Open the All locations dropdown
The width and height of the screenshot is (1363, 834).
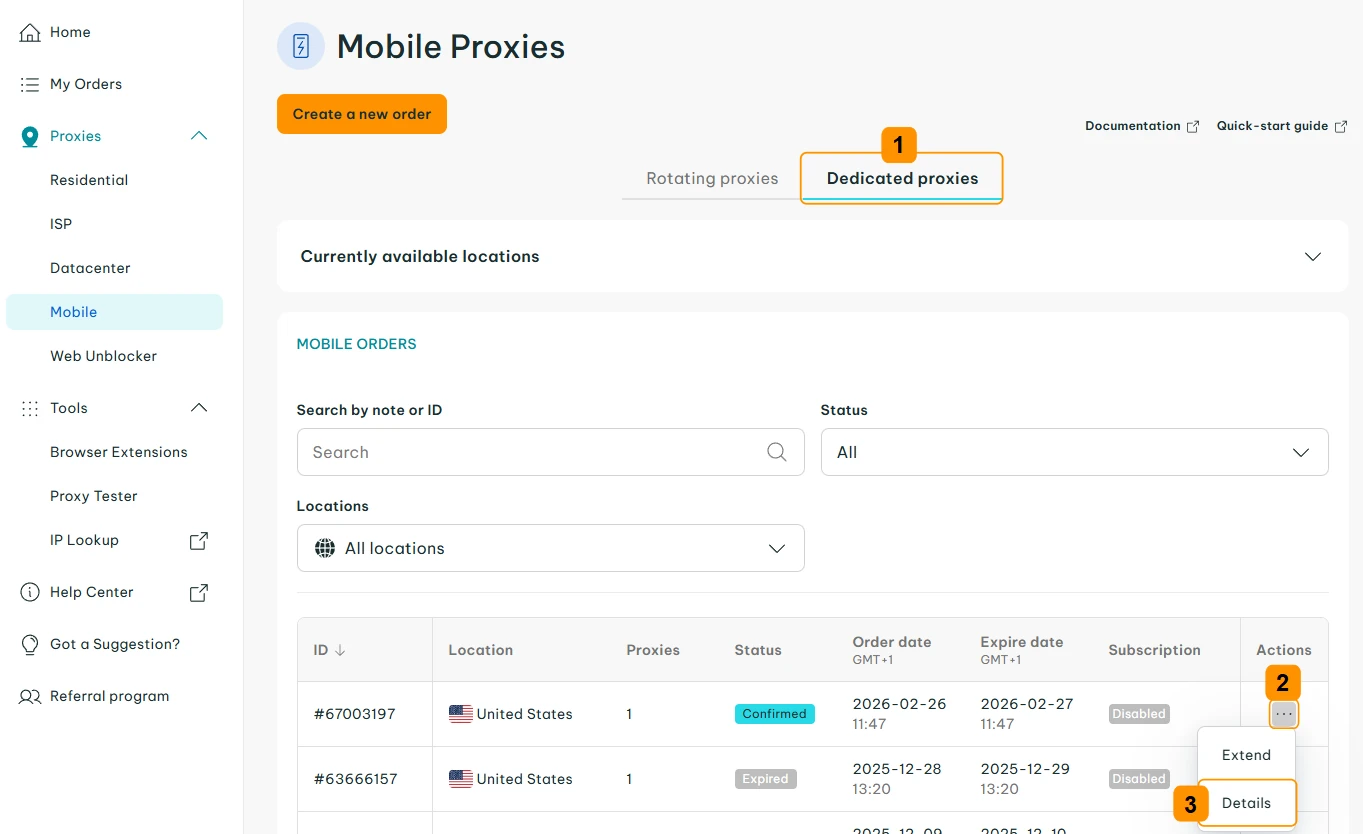pos(550,548)
